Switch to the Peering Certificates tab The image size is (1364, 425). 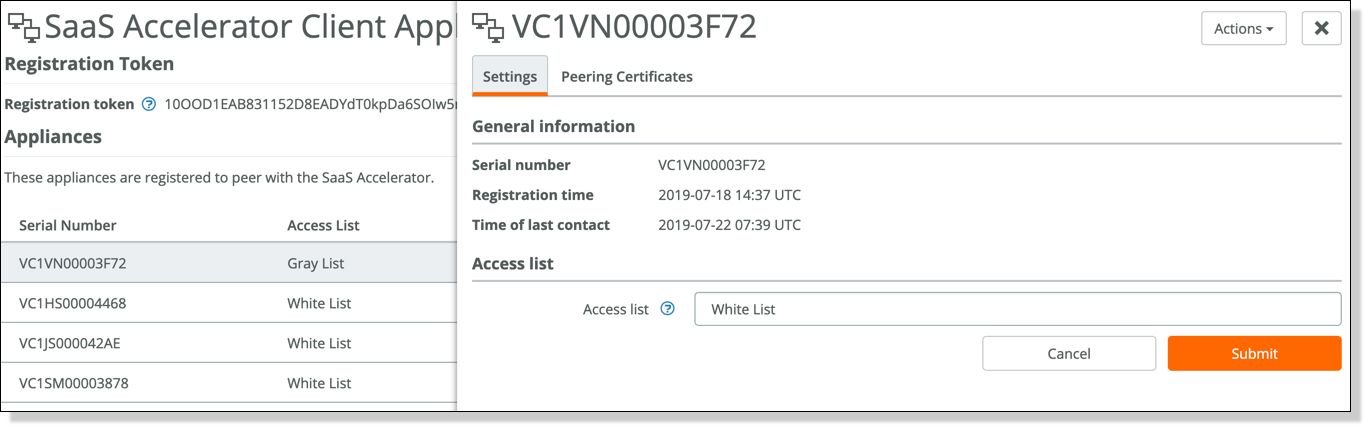(x=627, y=76)
